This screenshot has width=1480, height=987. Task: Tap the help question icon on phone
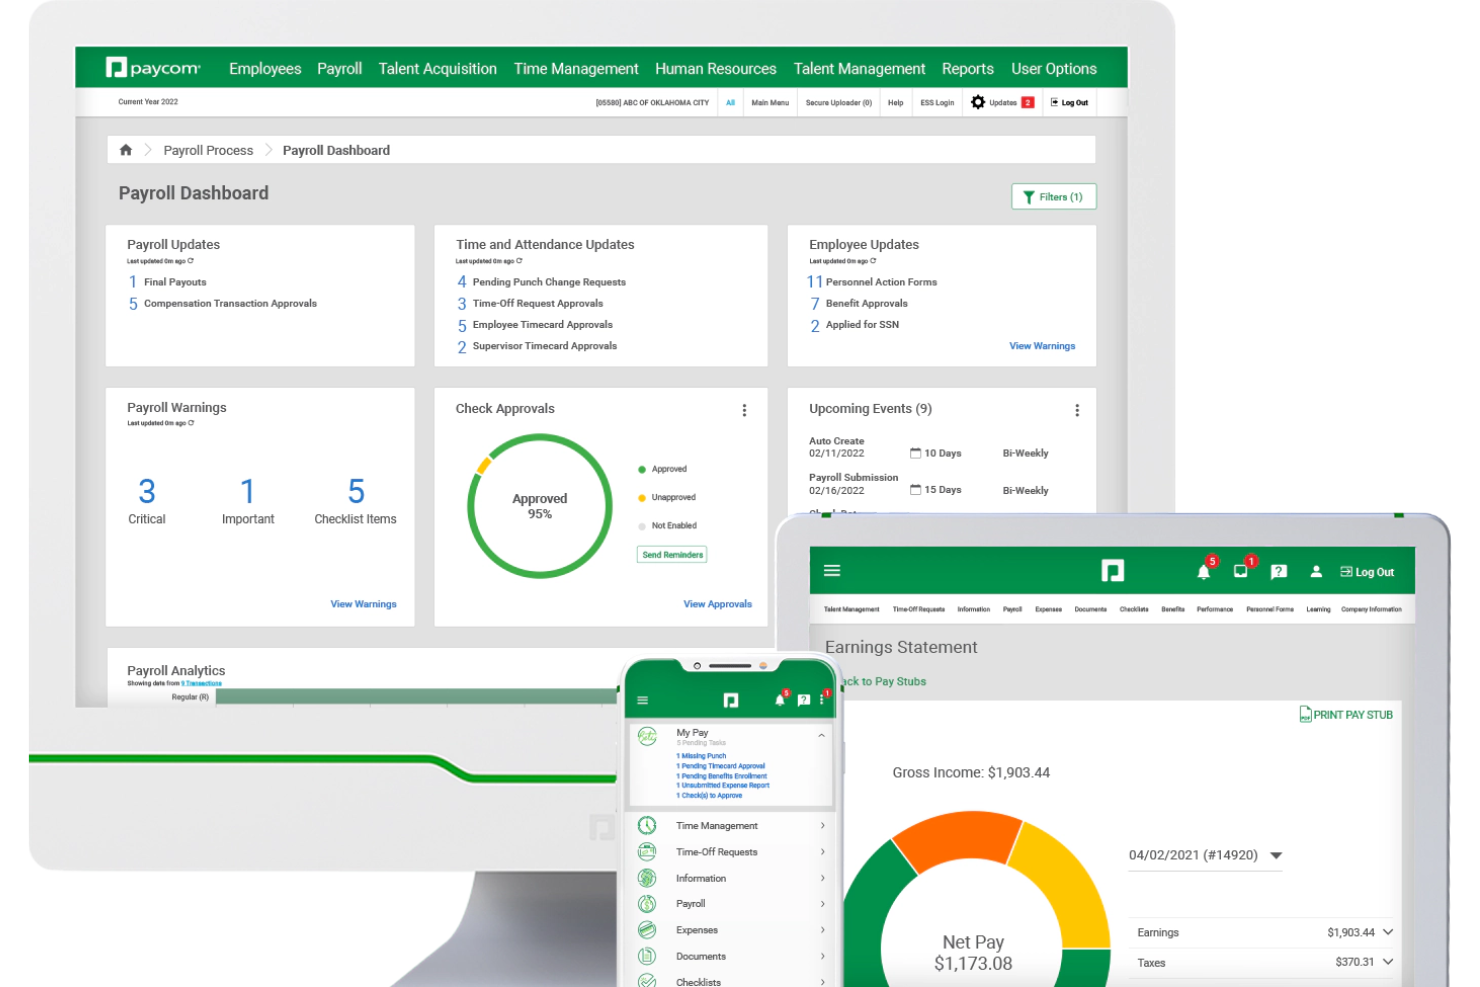pyautogui.click(x=803, y=700)
